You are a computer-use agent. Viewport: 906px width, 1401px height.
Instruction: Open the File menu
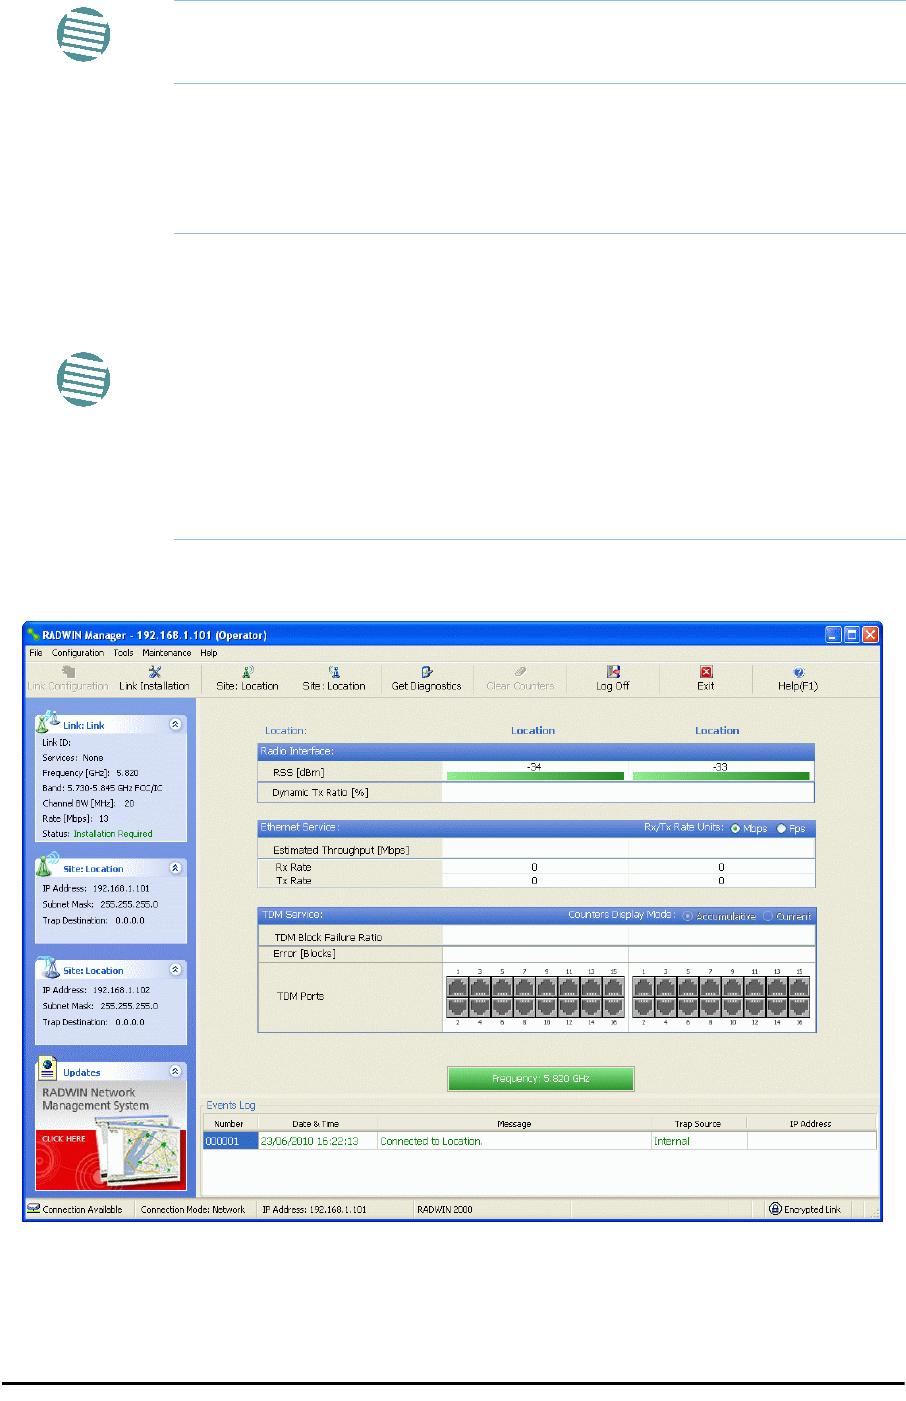tap(36, 653)
